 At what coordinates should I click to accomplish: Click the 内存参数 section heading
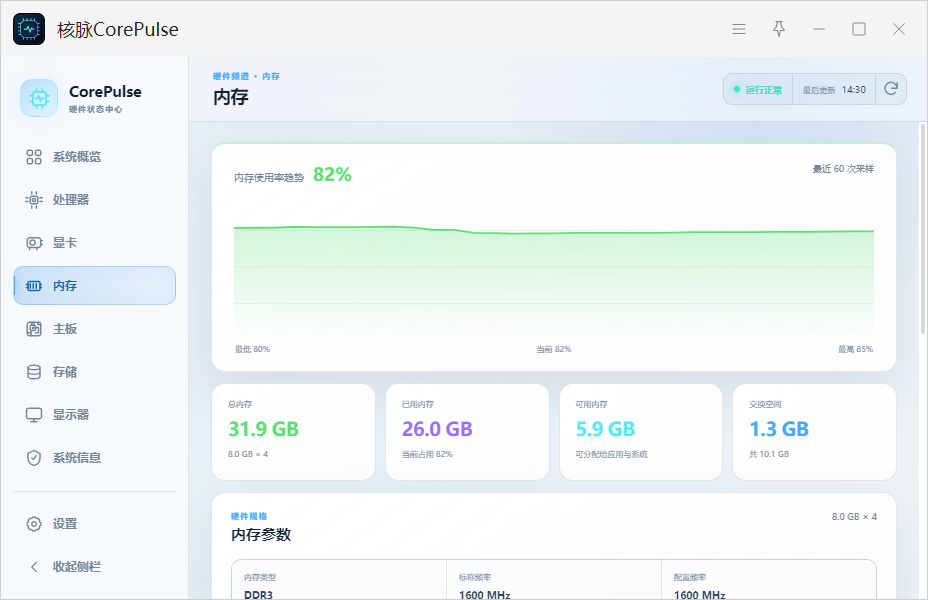point(261,535)
